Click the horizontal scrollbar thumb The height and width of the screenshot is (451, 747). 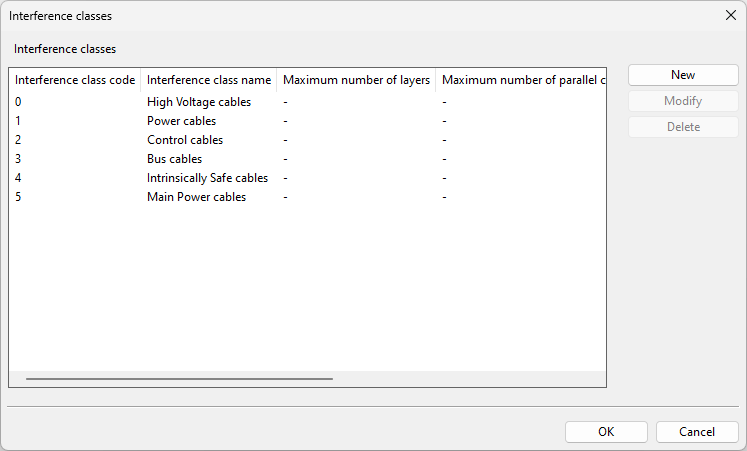pyautogui.click(x=179, y=379)
